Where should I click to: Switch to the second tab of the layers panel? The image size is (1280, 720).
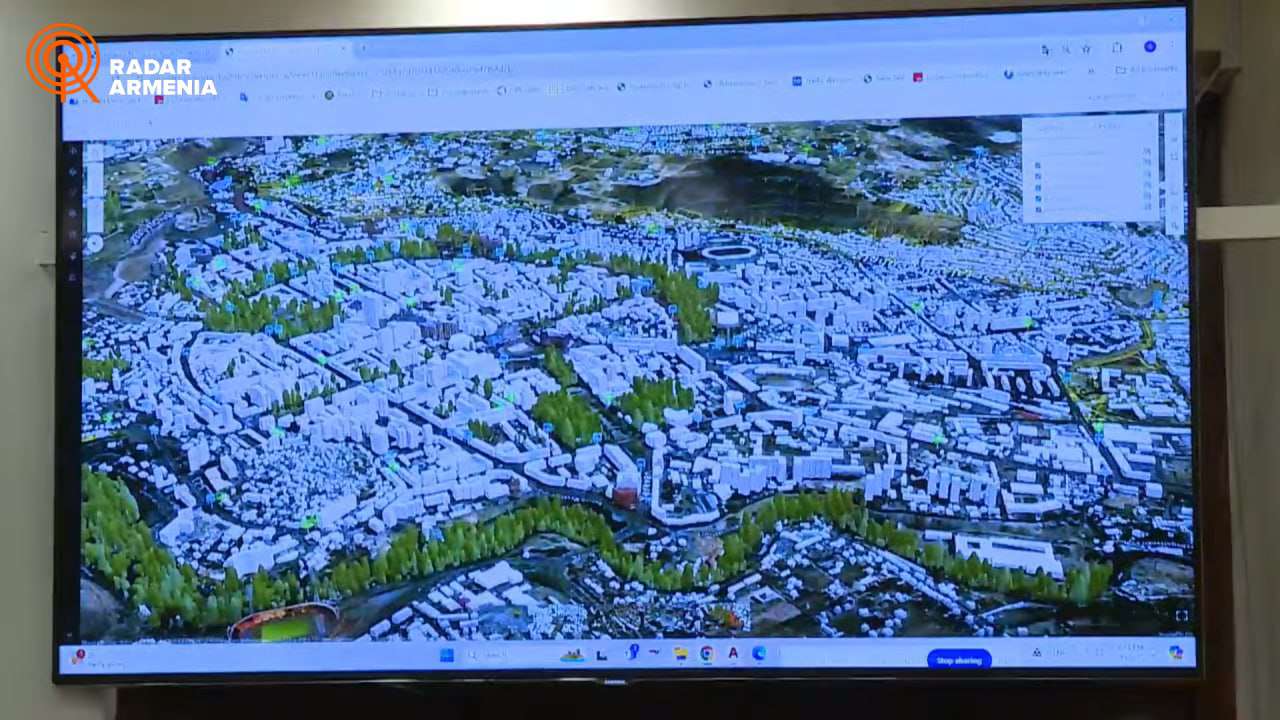(1108, 126)
